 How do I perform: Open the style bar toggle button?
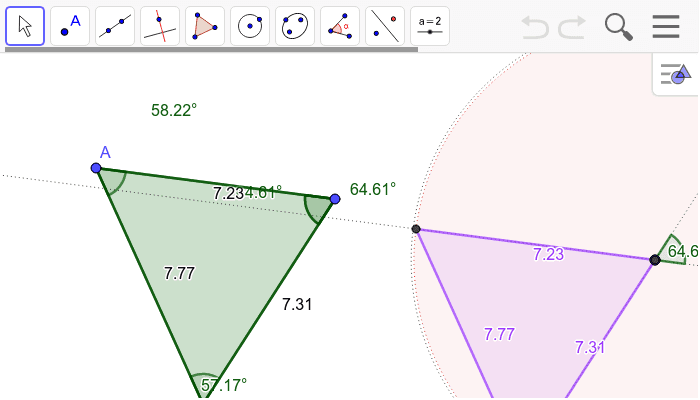pos(676,74)
